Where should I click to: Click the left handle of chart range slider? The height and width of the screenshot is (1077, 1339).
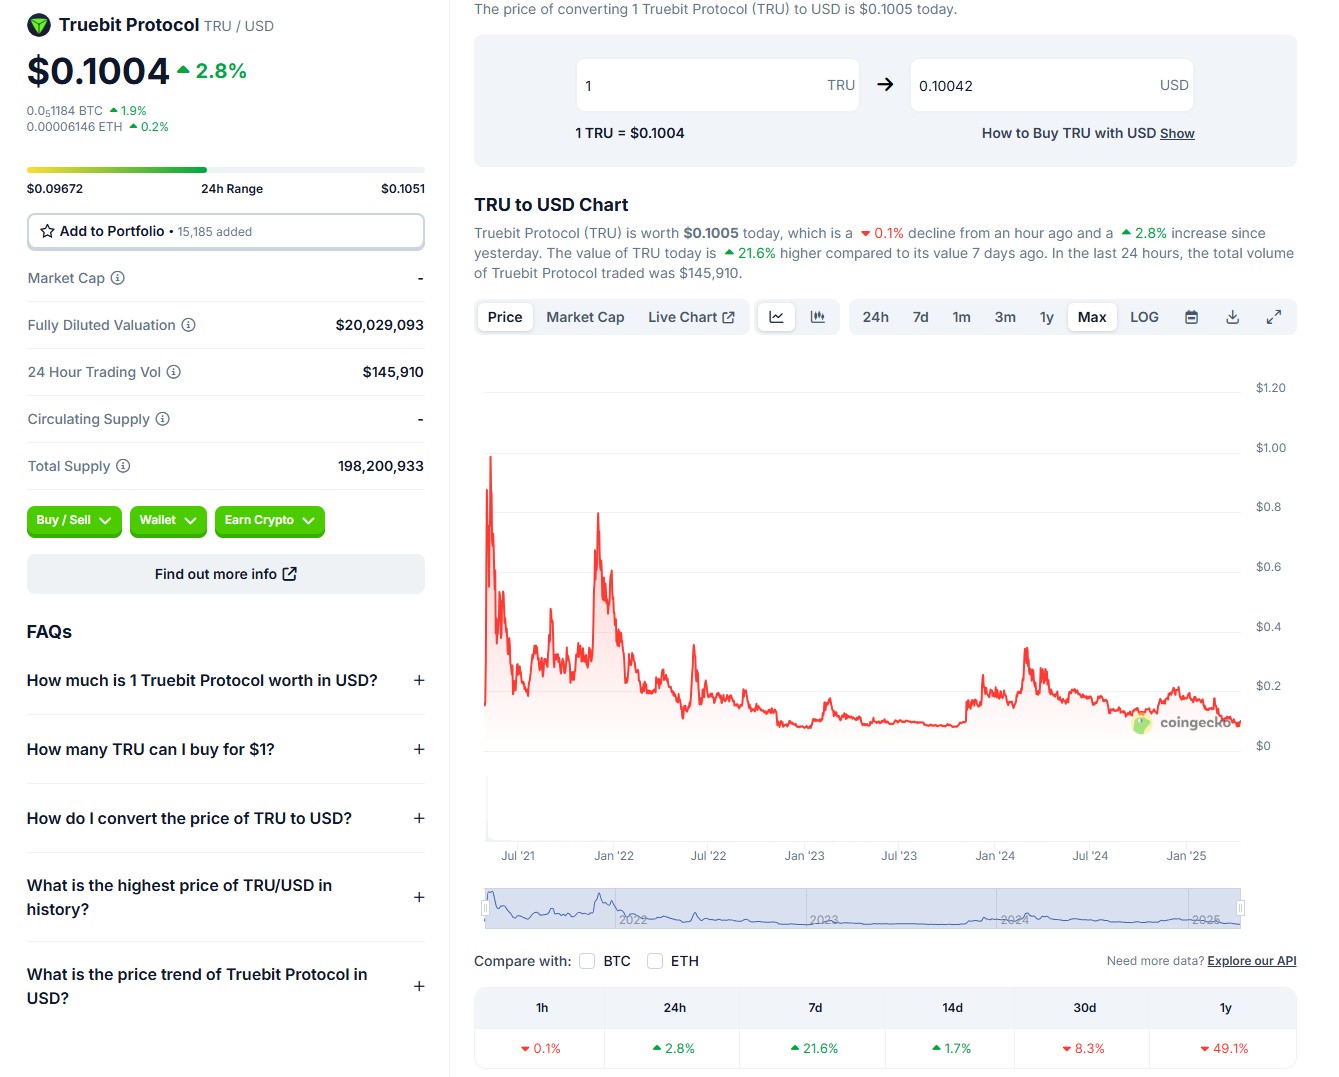[485, 908]
